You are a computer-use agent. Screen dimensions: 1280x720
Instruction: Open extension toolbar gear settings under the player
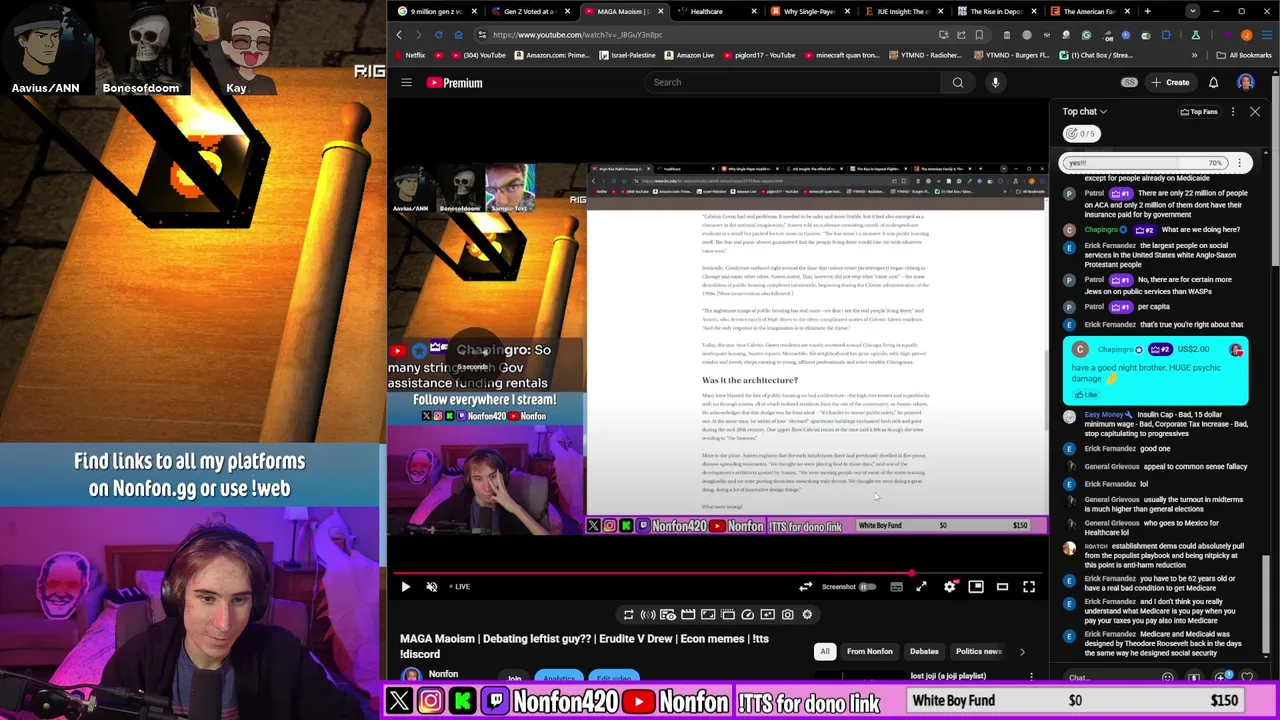807,615
